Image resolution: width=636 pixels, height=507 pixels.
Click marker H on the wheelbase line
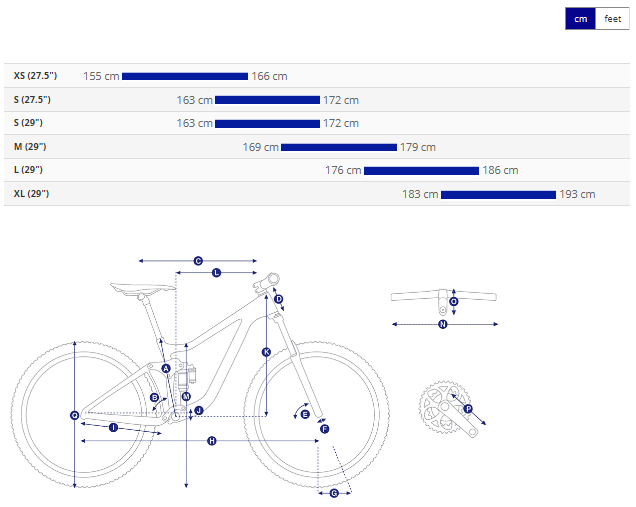click(212, 441)
